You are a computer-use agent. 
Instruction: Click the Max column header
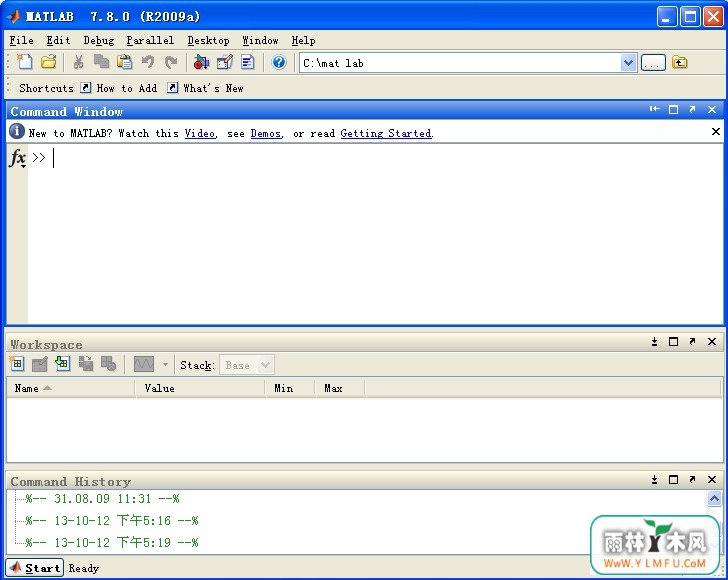(x=340, y=388)
